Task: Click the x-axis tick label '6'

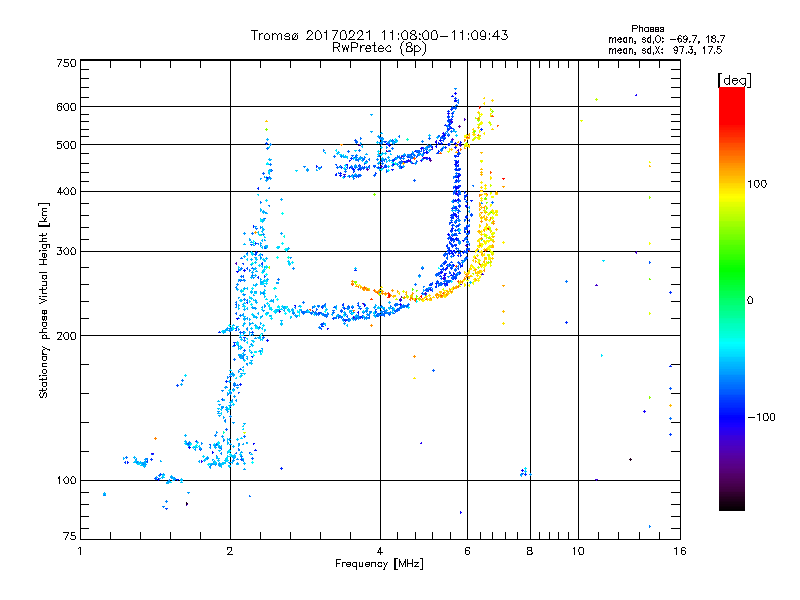Action: click(467, 551)
